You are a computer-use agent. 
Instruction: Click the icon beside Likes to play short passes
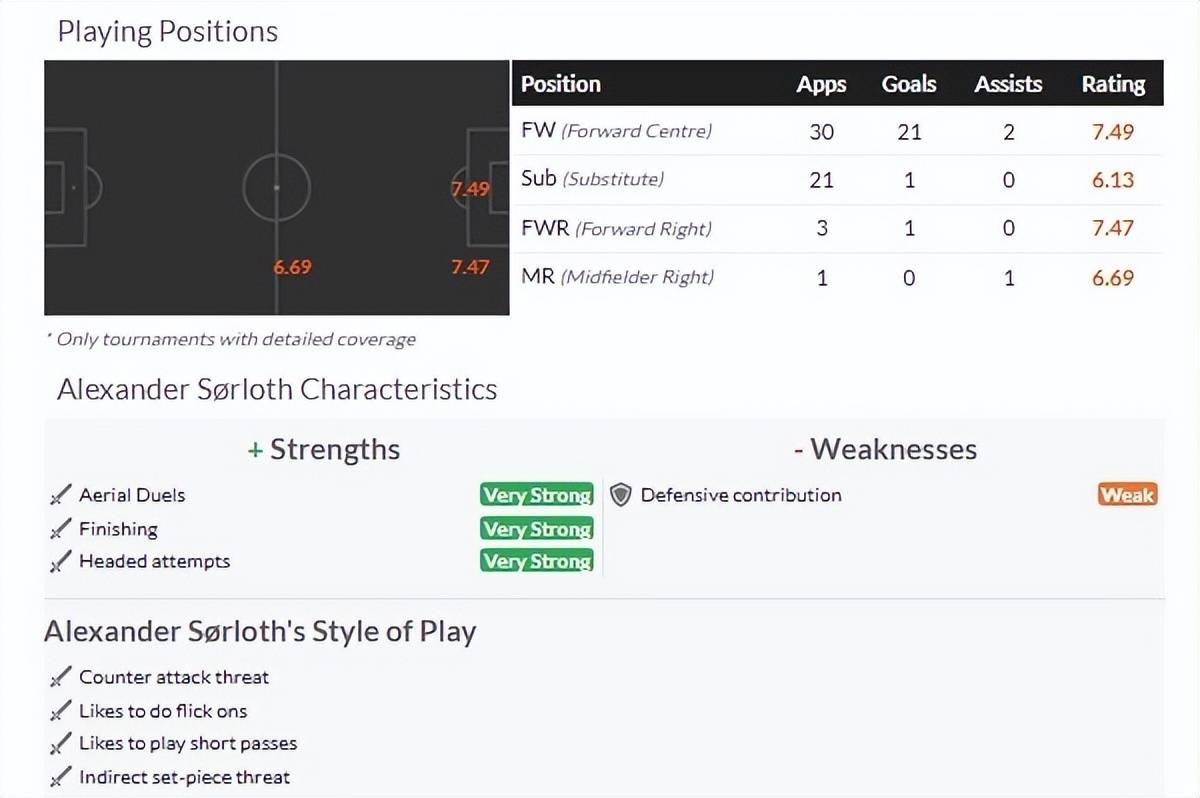coord(61,744)
